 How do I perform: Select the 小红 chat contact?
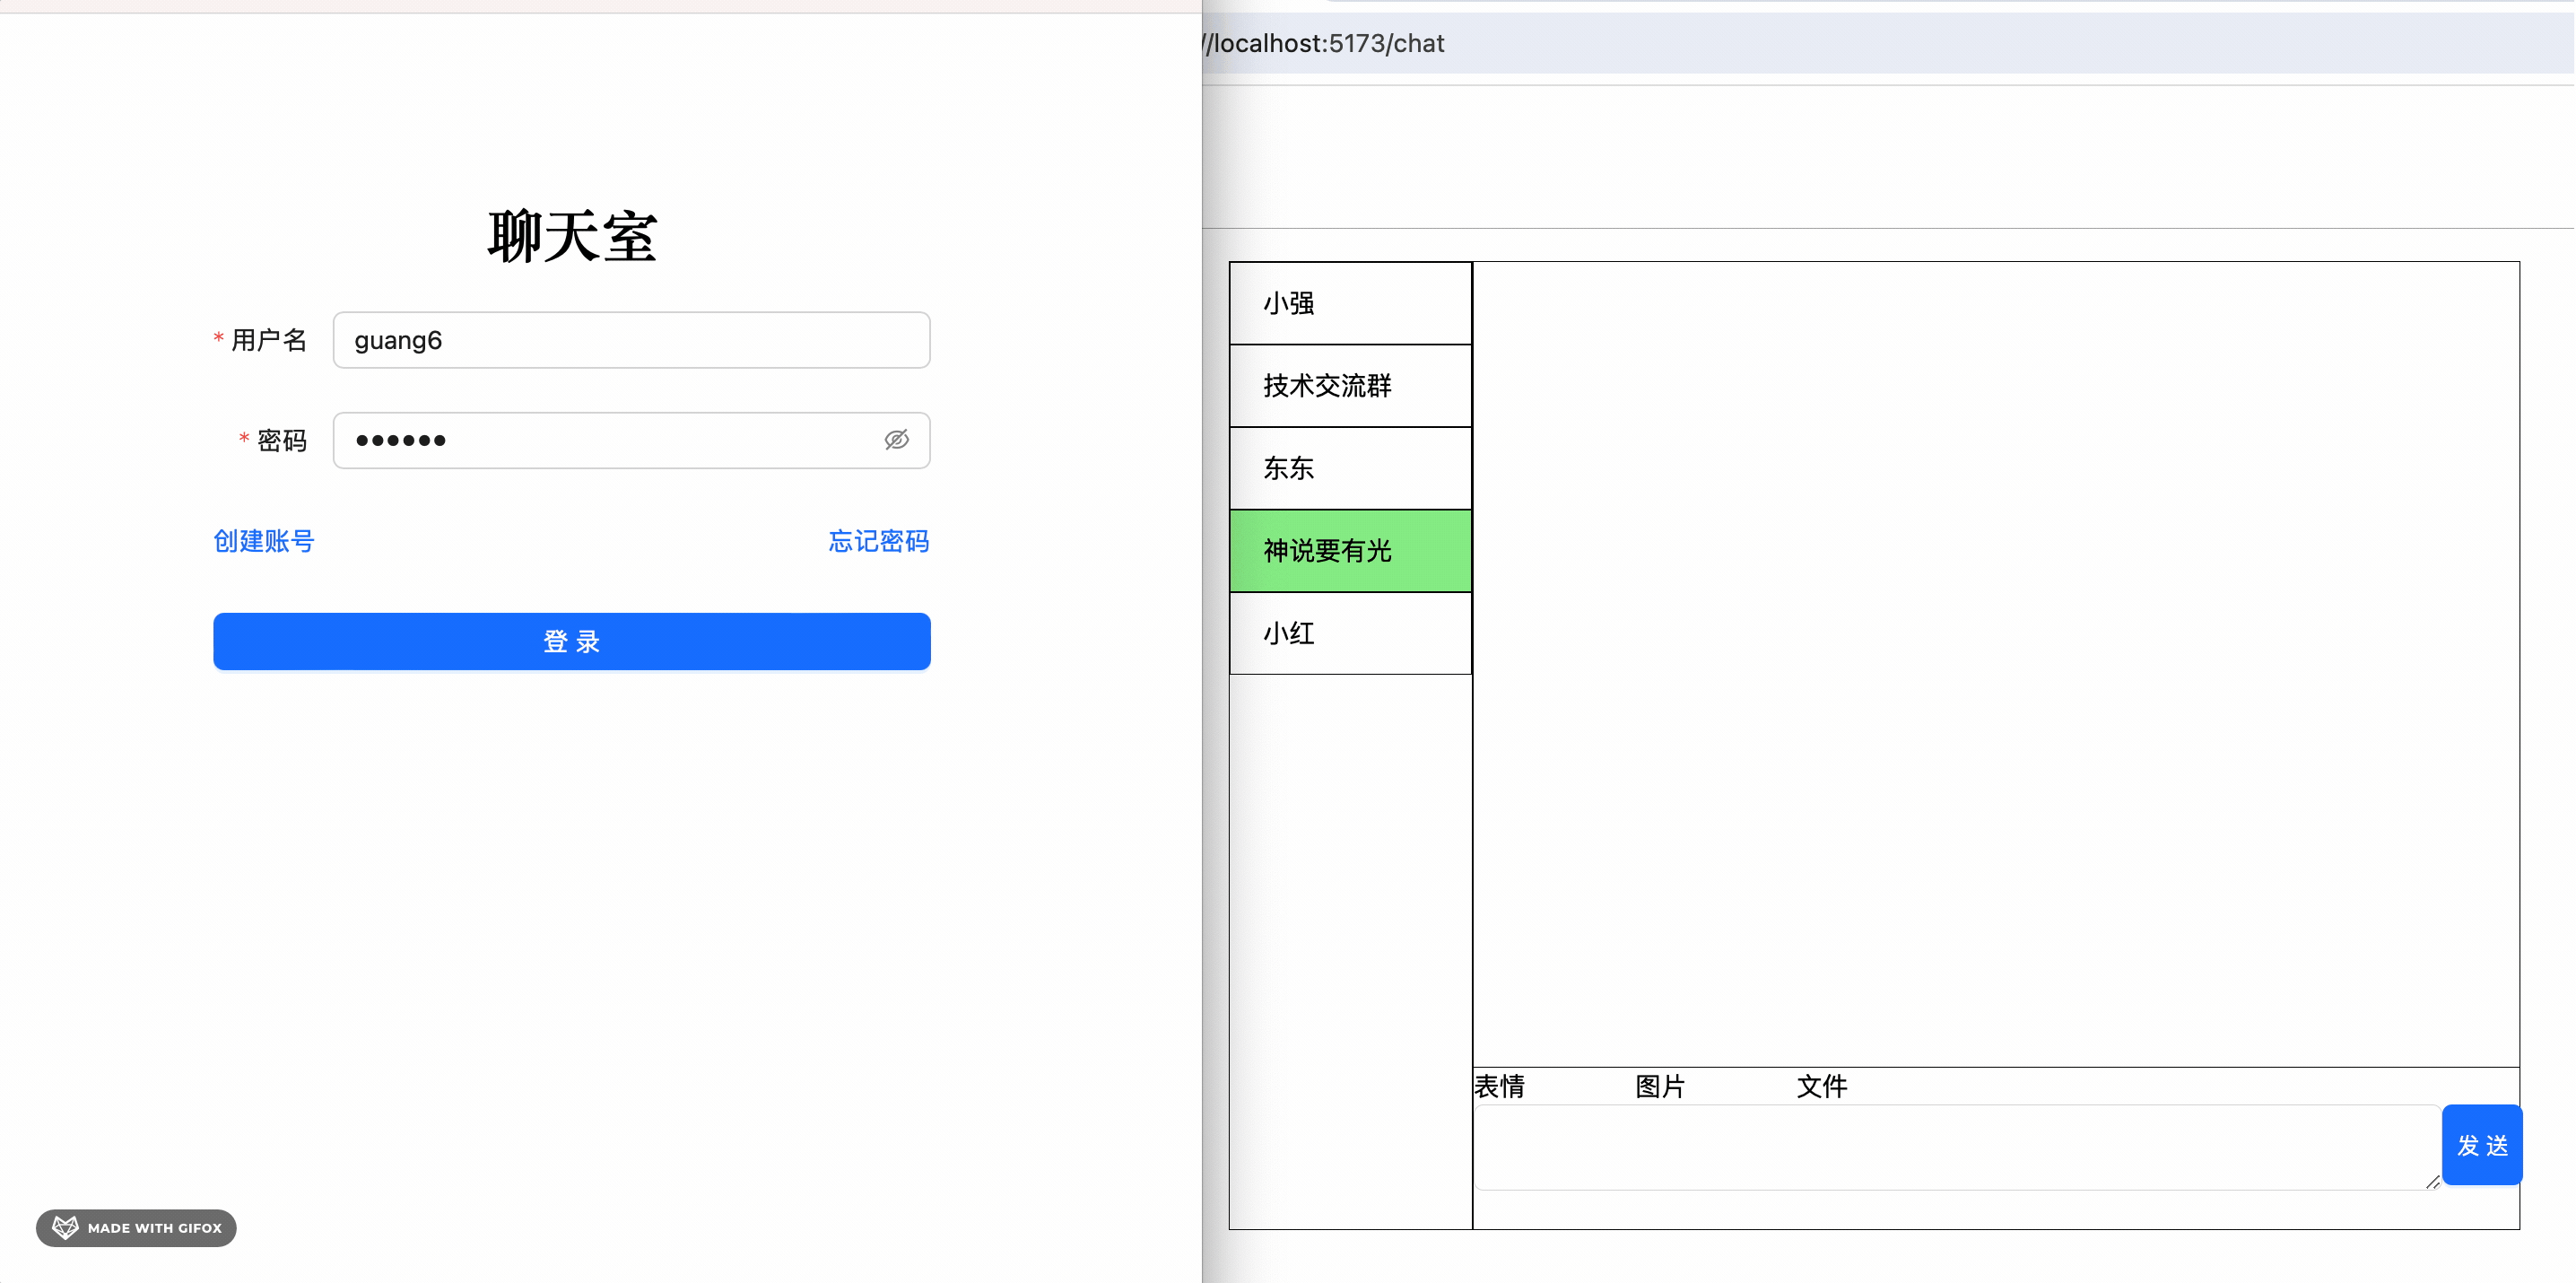(x=1350, y=633)
